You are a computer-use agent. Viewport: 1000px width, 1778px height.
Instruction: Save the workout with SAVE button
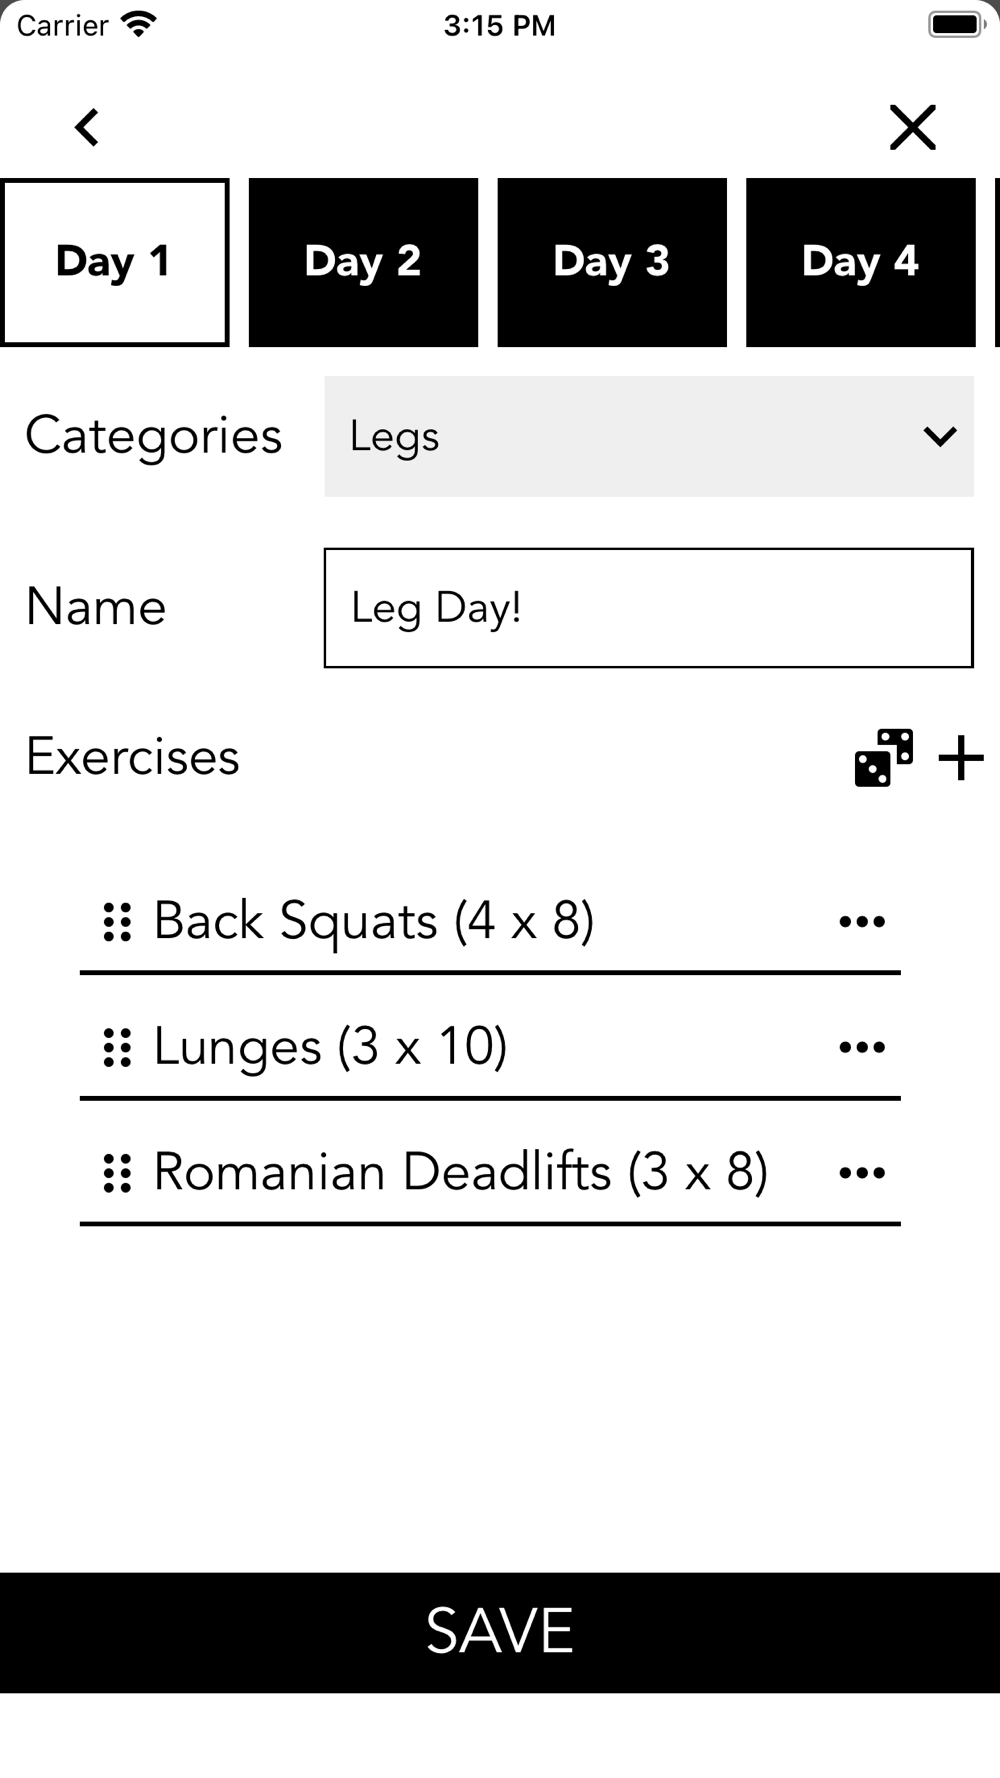pos(500,1632)
